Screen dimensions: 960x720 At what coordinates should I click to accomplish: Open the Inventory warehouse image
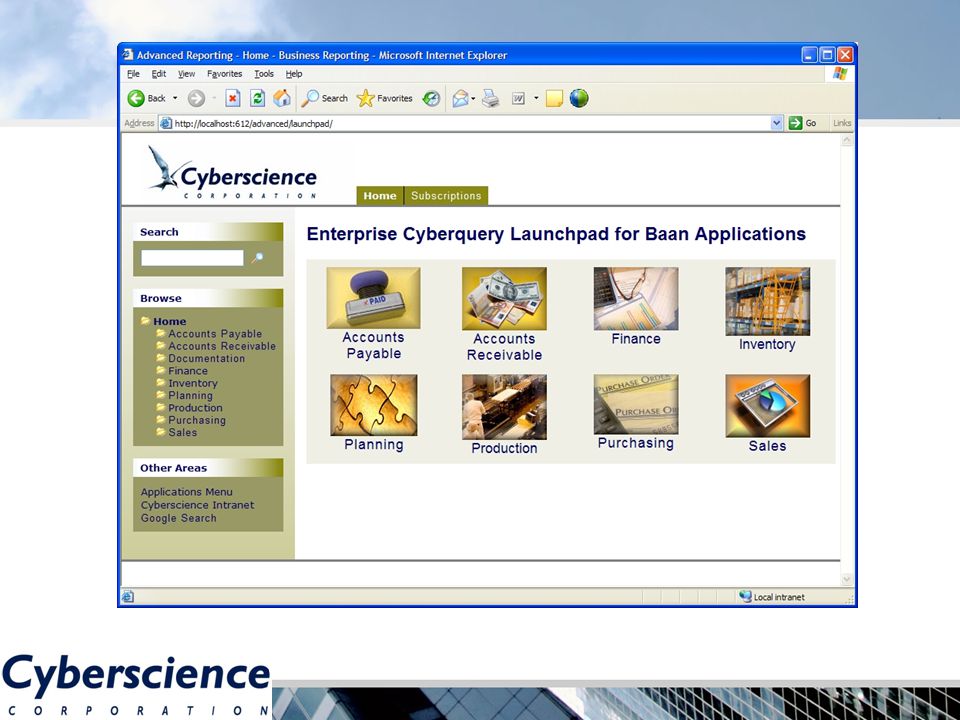click(767, 301)
